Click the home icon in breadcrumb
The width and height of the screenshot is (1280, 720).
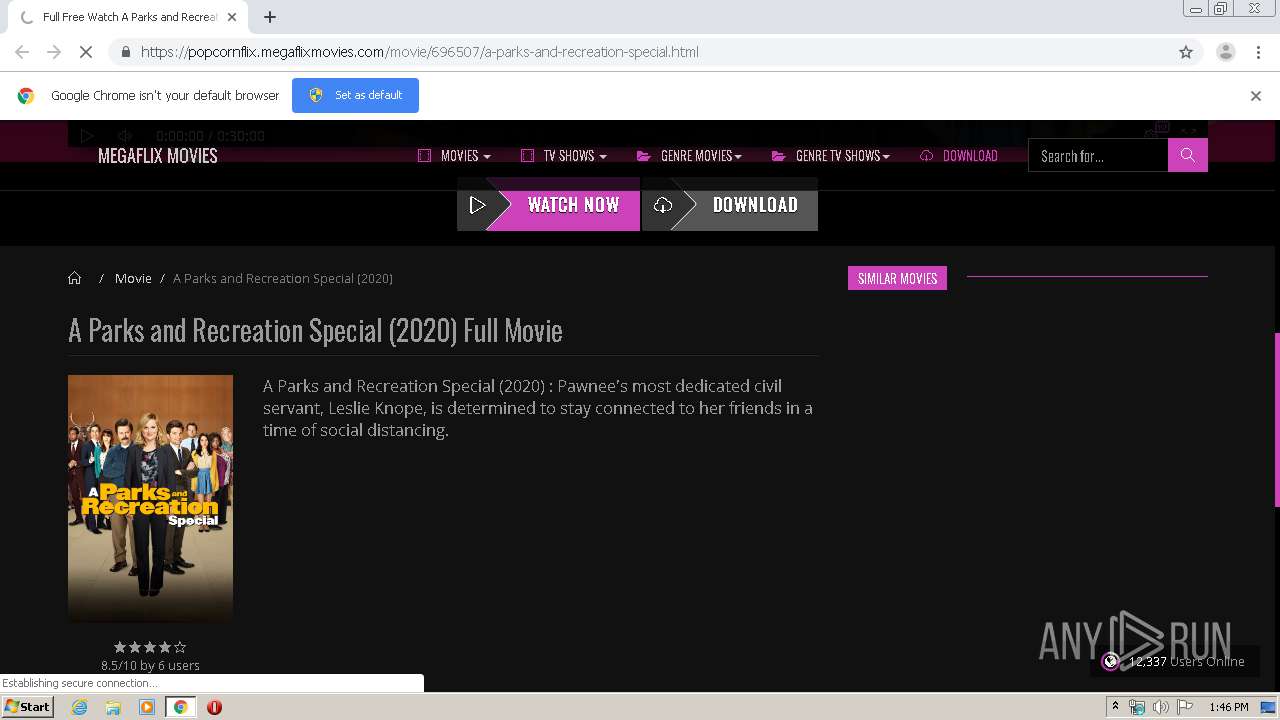tap(74, 278)
